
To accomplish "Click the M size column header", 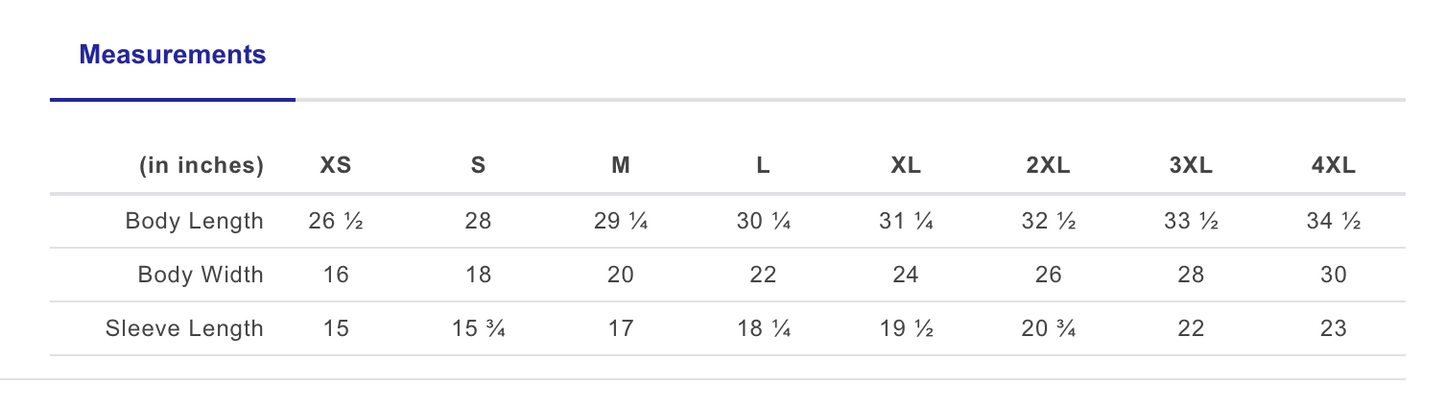I will (620, 166).
